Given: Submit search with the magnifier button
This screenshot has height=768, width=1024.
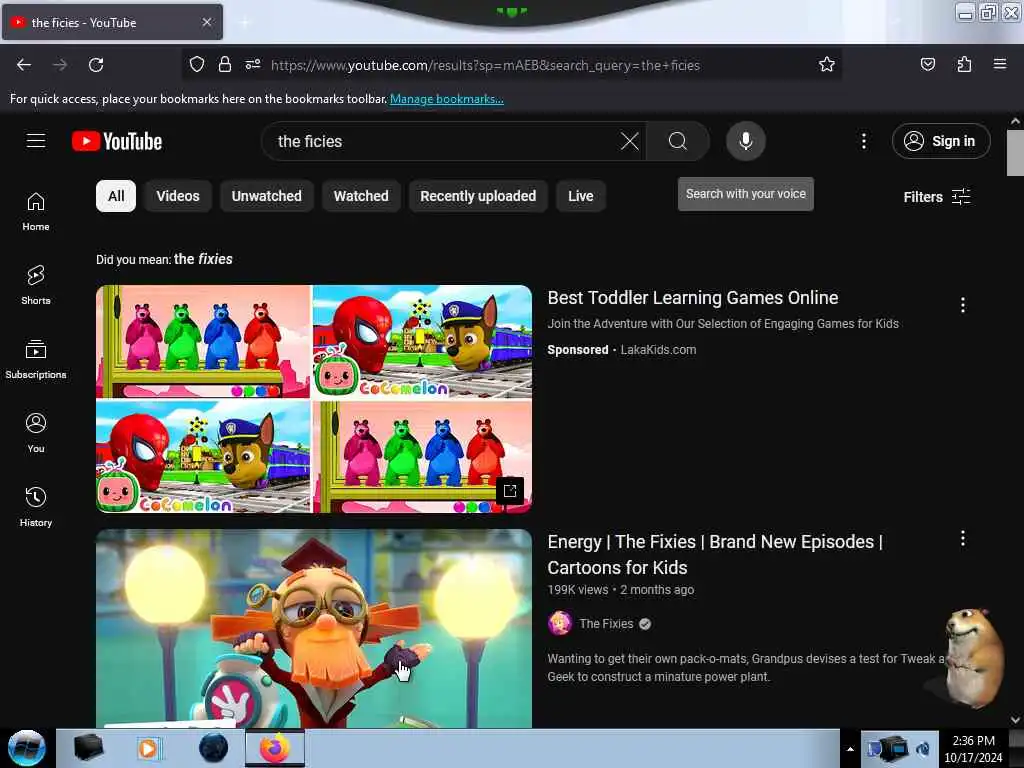Looking at the screenshot, I should click(x=678, y=141).
